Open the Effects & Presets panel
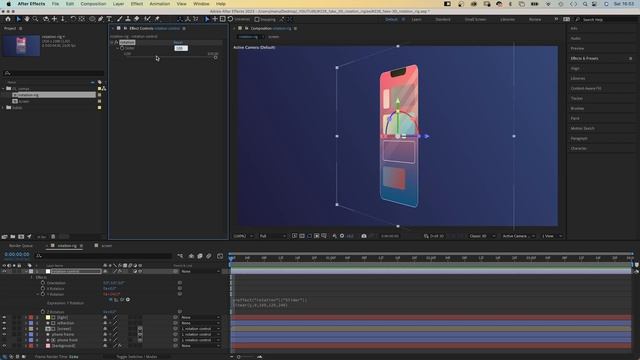The height and width of the screenshot is (360, 640). [x=584, y=58]
